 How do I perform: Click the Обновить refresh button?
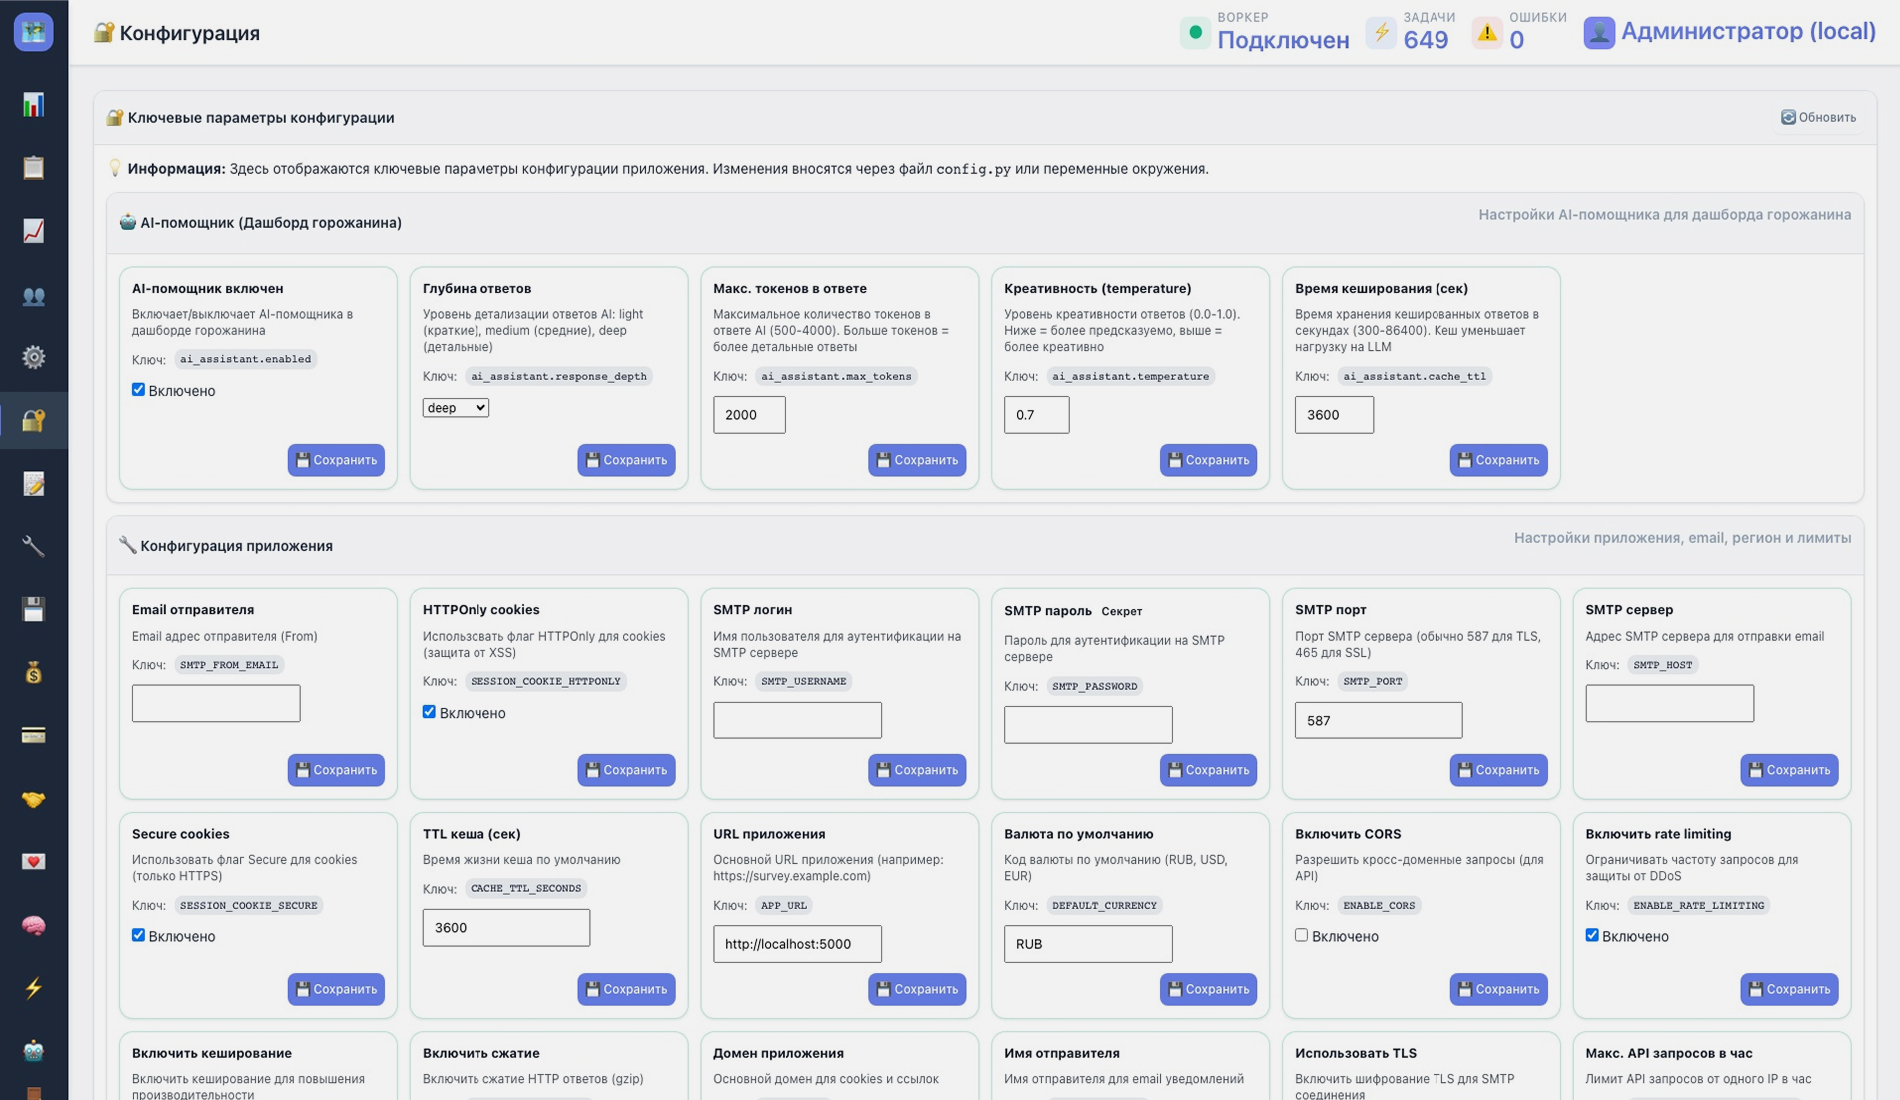(1818, 118)
